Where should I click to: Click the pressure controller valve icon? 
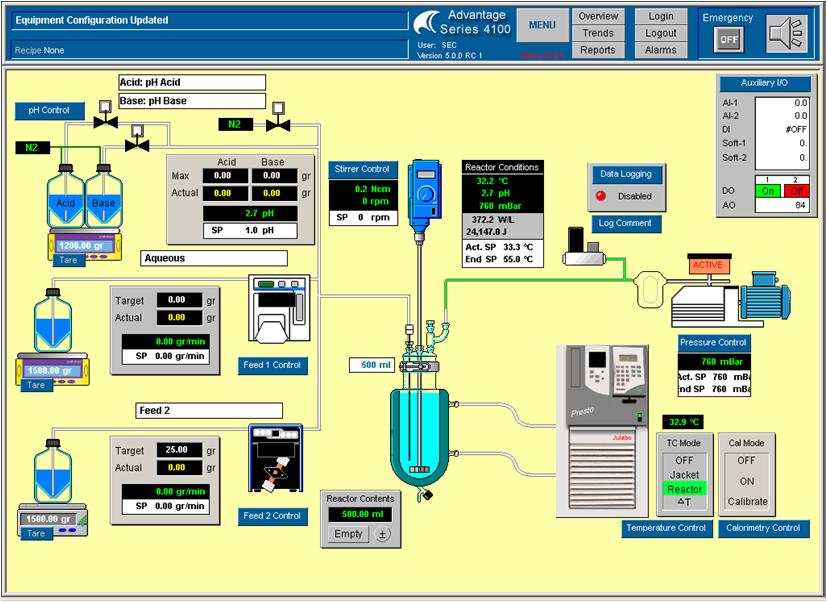tap(584, 247)
